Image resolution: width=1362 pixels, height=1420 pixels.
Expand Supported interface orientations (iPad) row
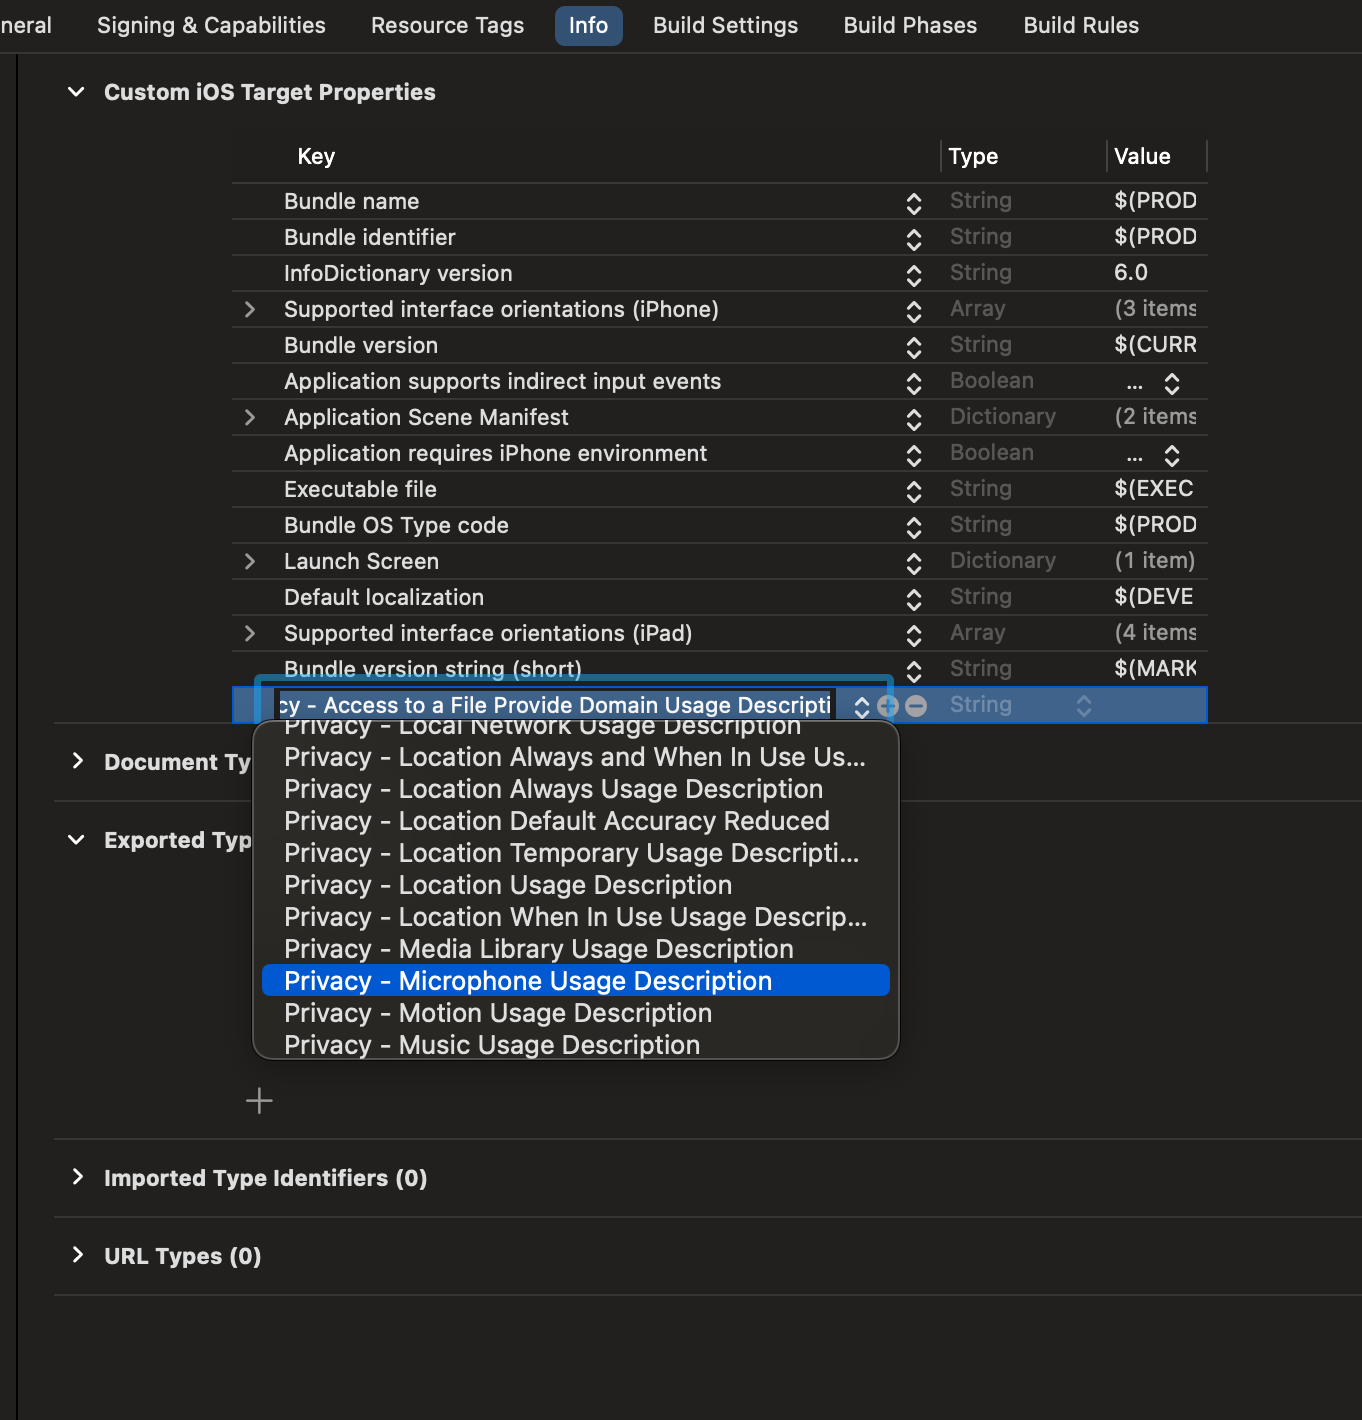(x=250, y=633)
